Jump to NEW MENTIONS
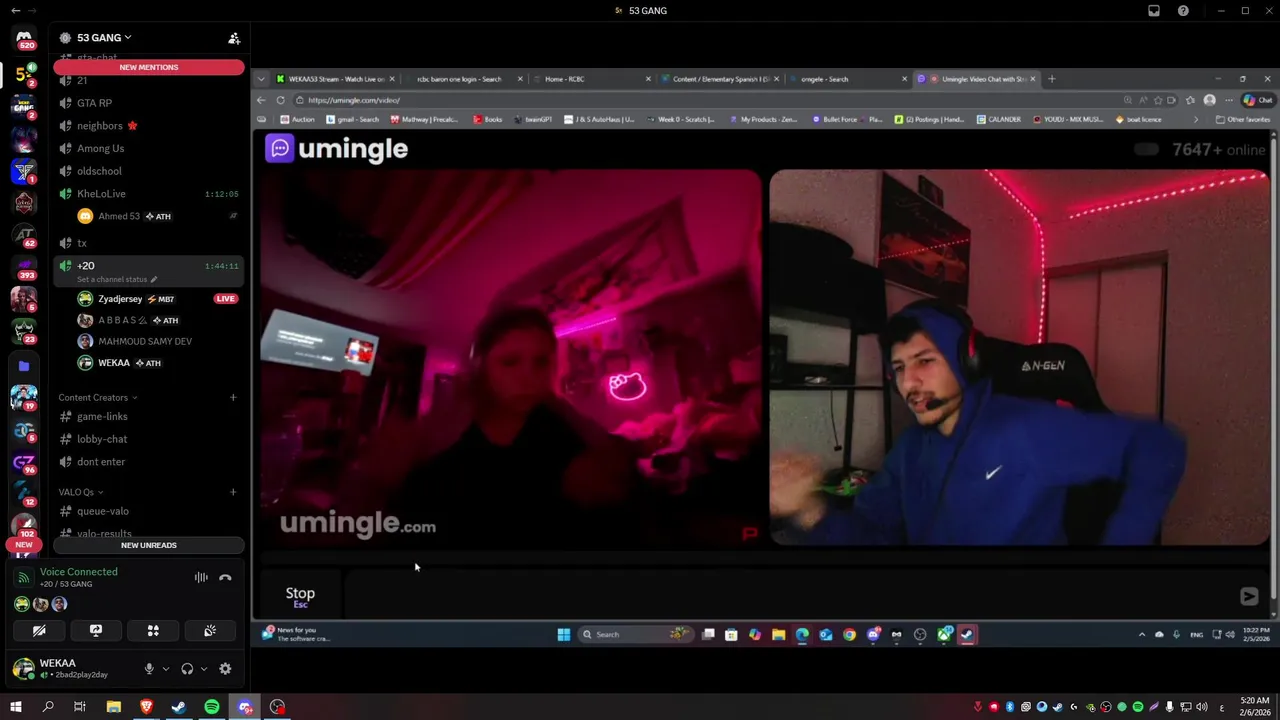 click(149, 67)
